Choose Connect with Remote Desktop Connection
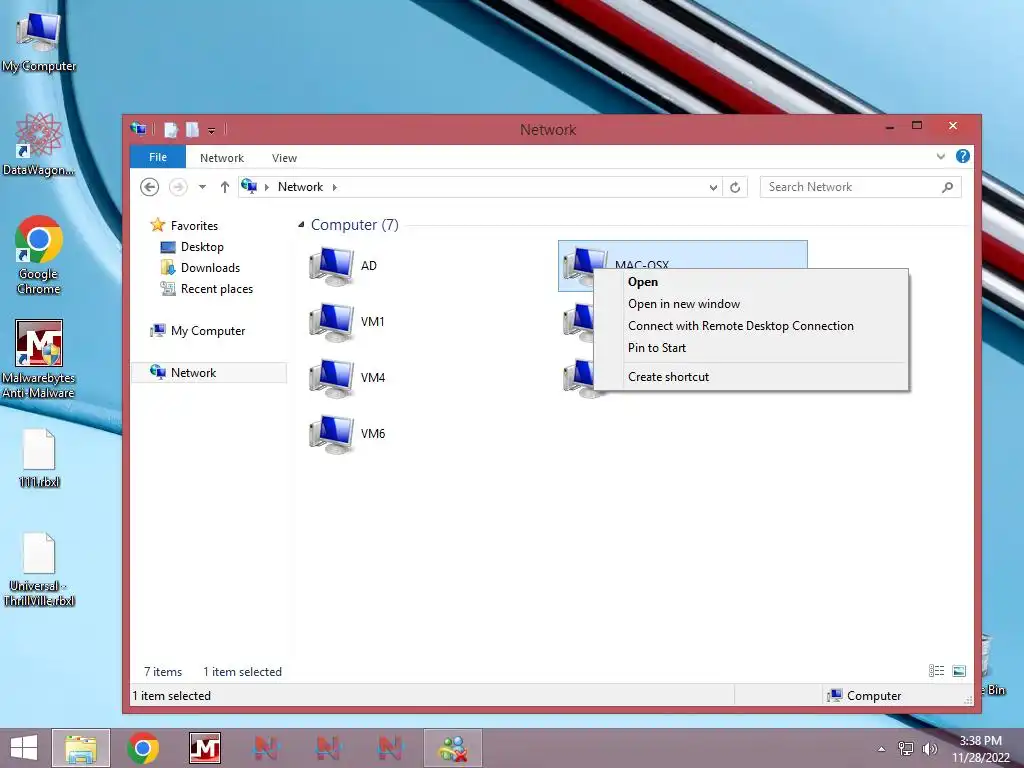The width and height of the screenshot is (1024, 768). [751, 326]
